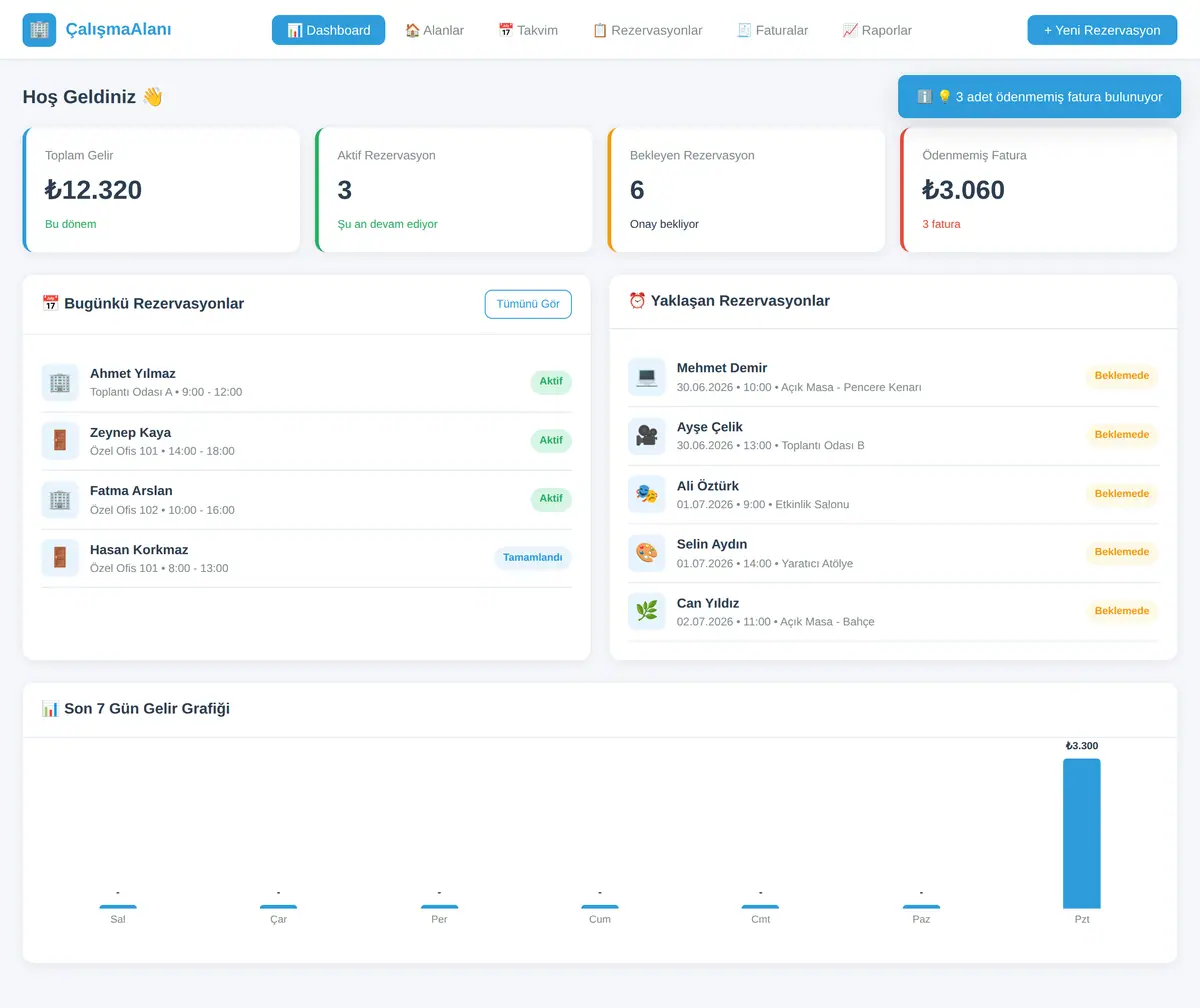Click the Tamamlandı badge for Hasan Korkmaz

click(533, 558)
